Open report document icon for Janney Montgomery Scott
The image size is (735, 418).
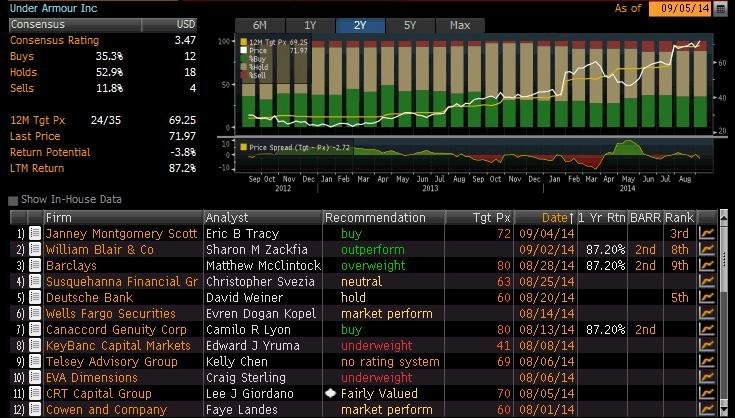point(35,233)
